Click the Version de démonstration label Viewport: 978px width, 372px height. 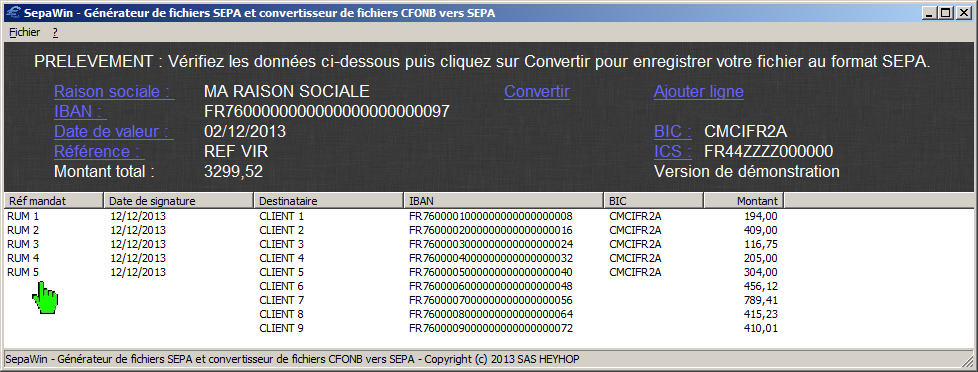point(747,172)
